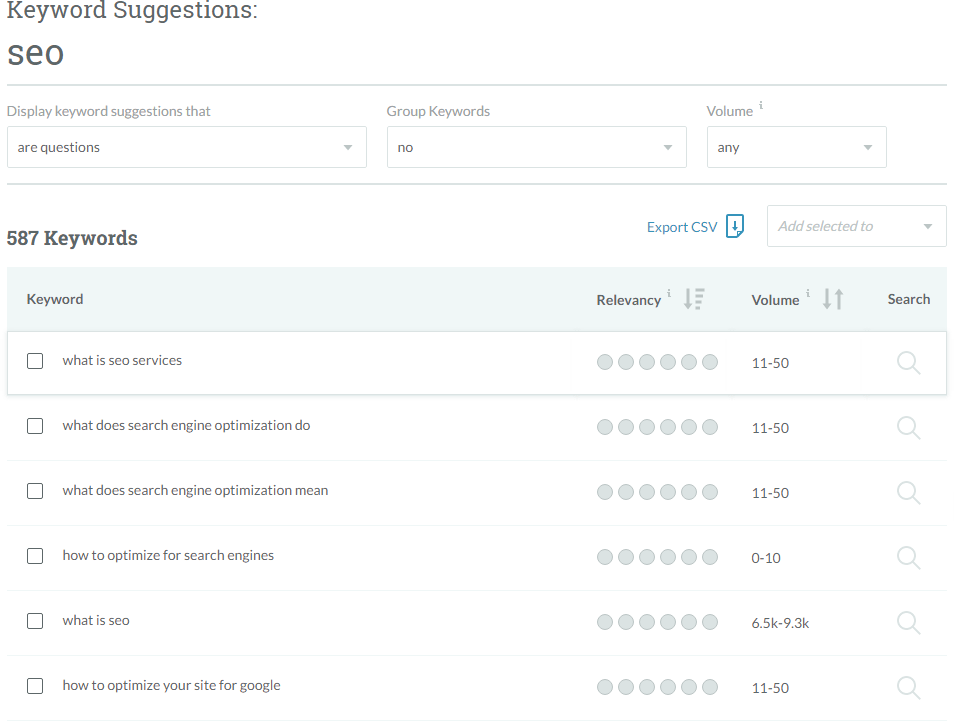
Task: Click magnifier for 'what does search engine optimization do'
Action: tap(908, 427)
